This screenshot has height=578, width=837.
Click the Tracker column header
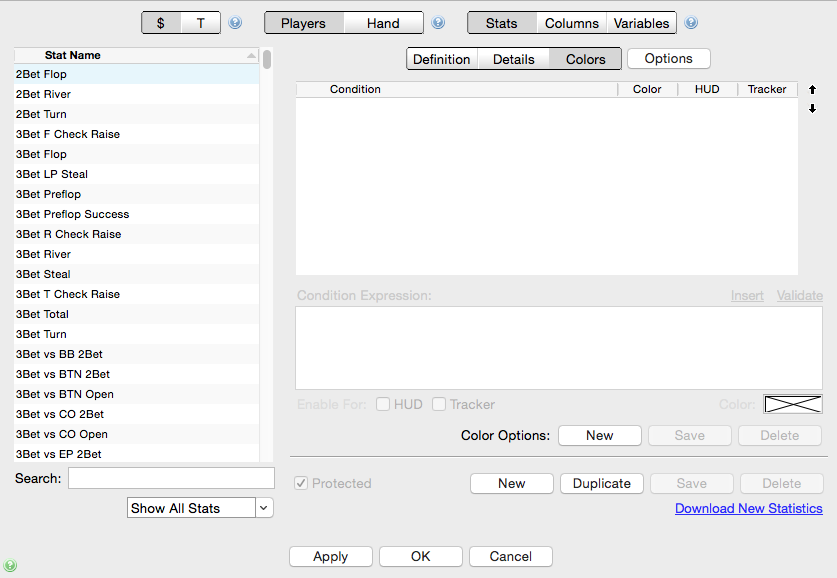point(767,89)
